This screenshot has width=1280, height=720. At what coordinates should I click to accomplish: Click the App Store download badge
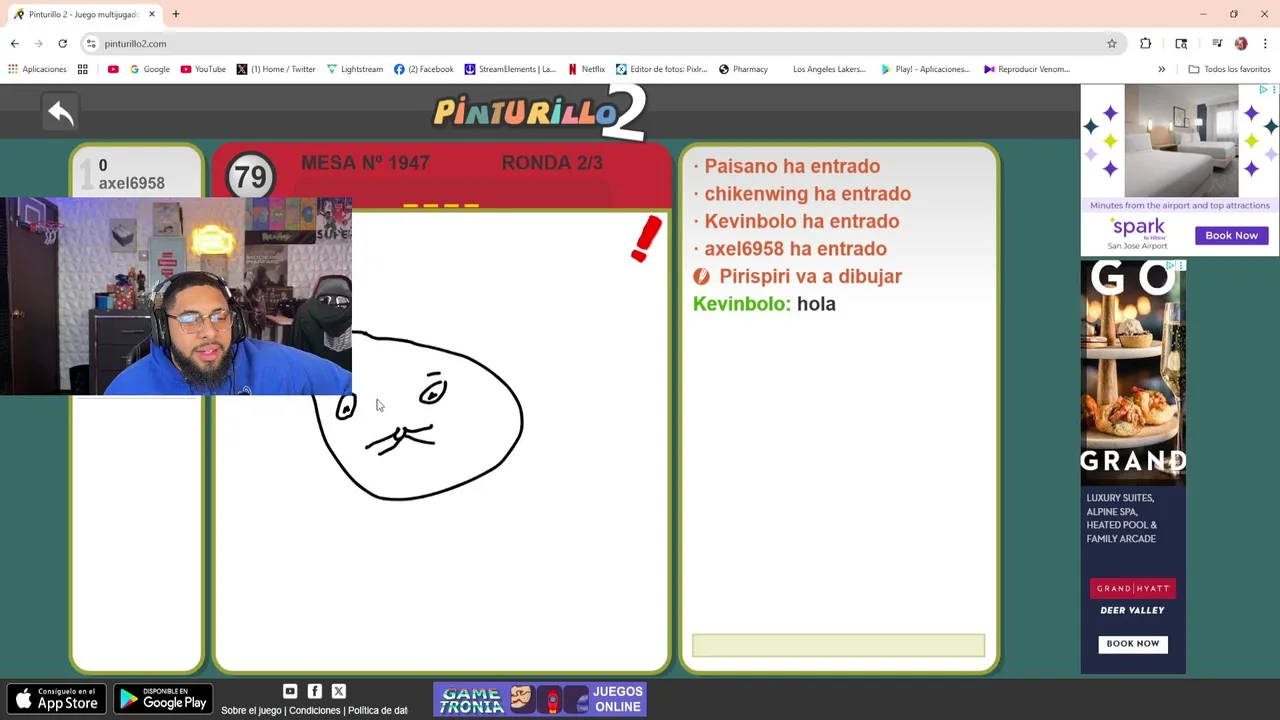point(55,698)
